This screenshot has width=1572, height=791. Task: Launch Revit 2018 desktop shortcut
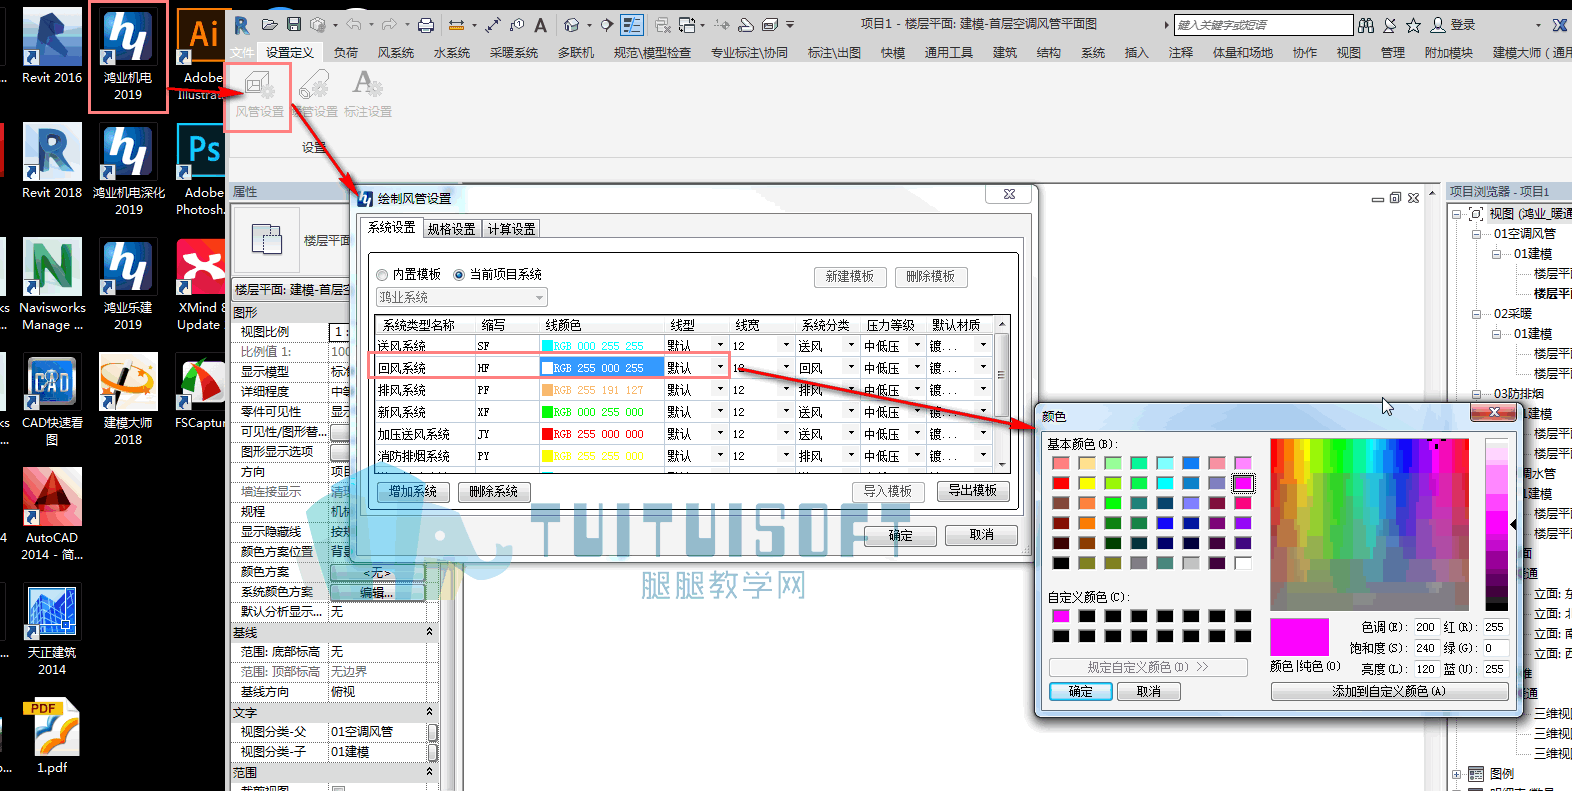[x=52, y=162]
